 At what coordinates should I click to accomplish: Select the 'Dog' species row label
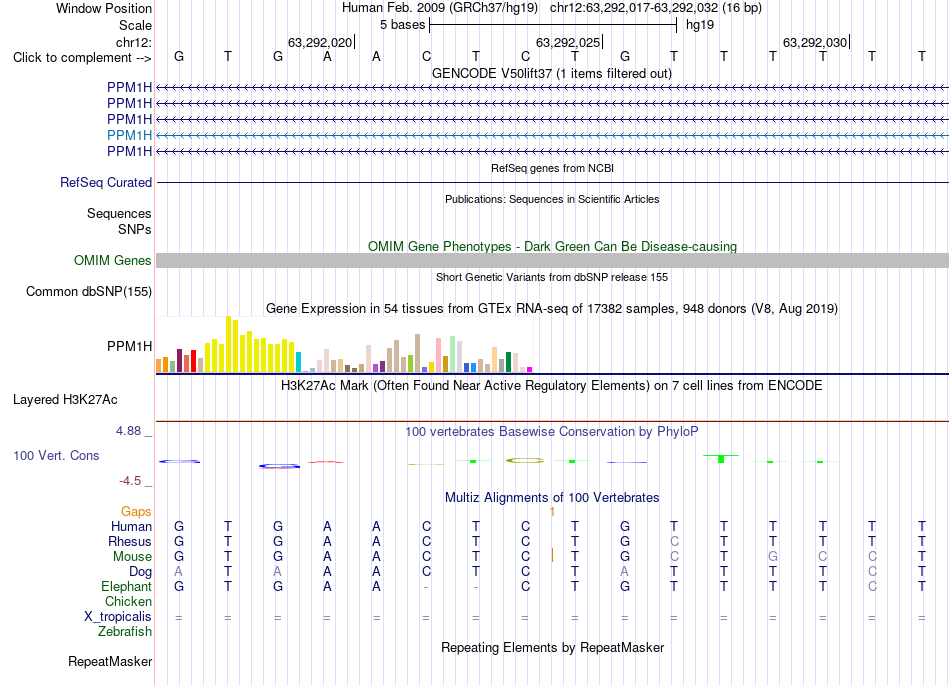tap(140, 572)
